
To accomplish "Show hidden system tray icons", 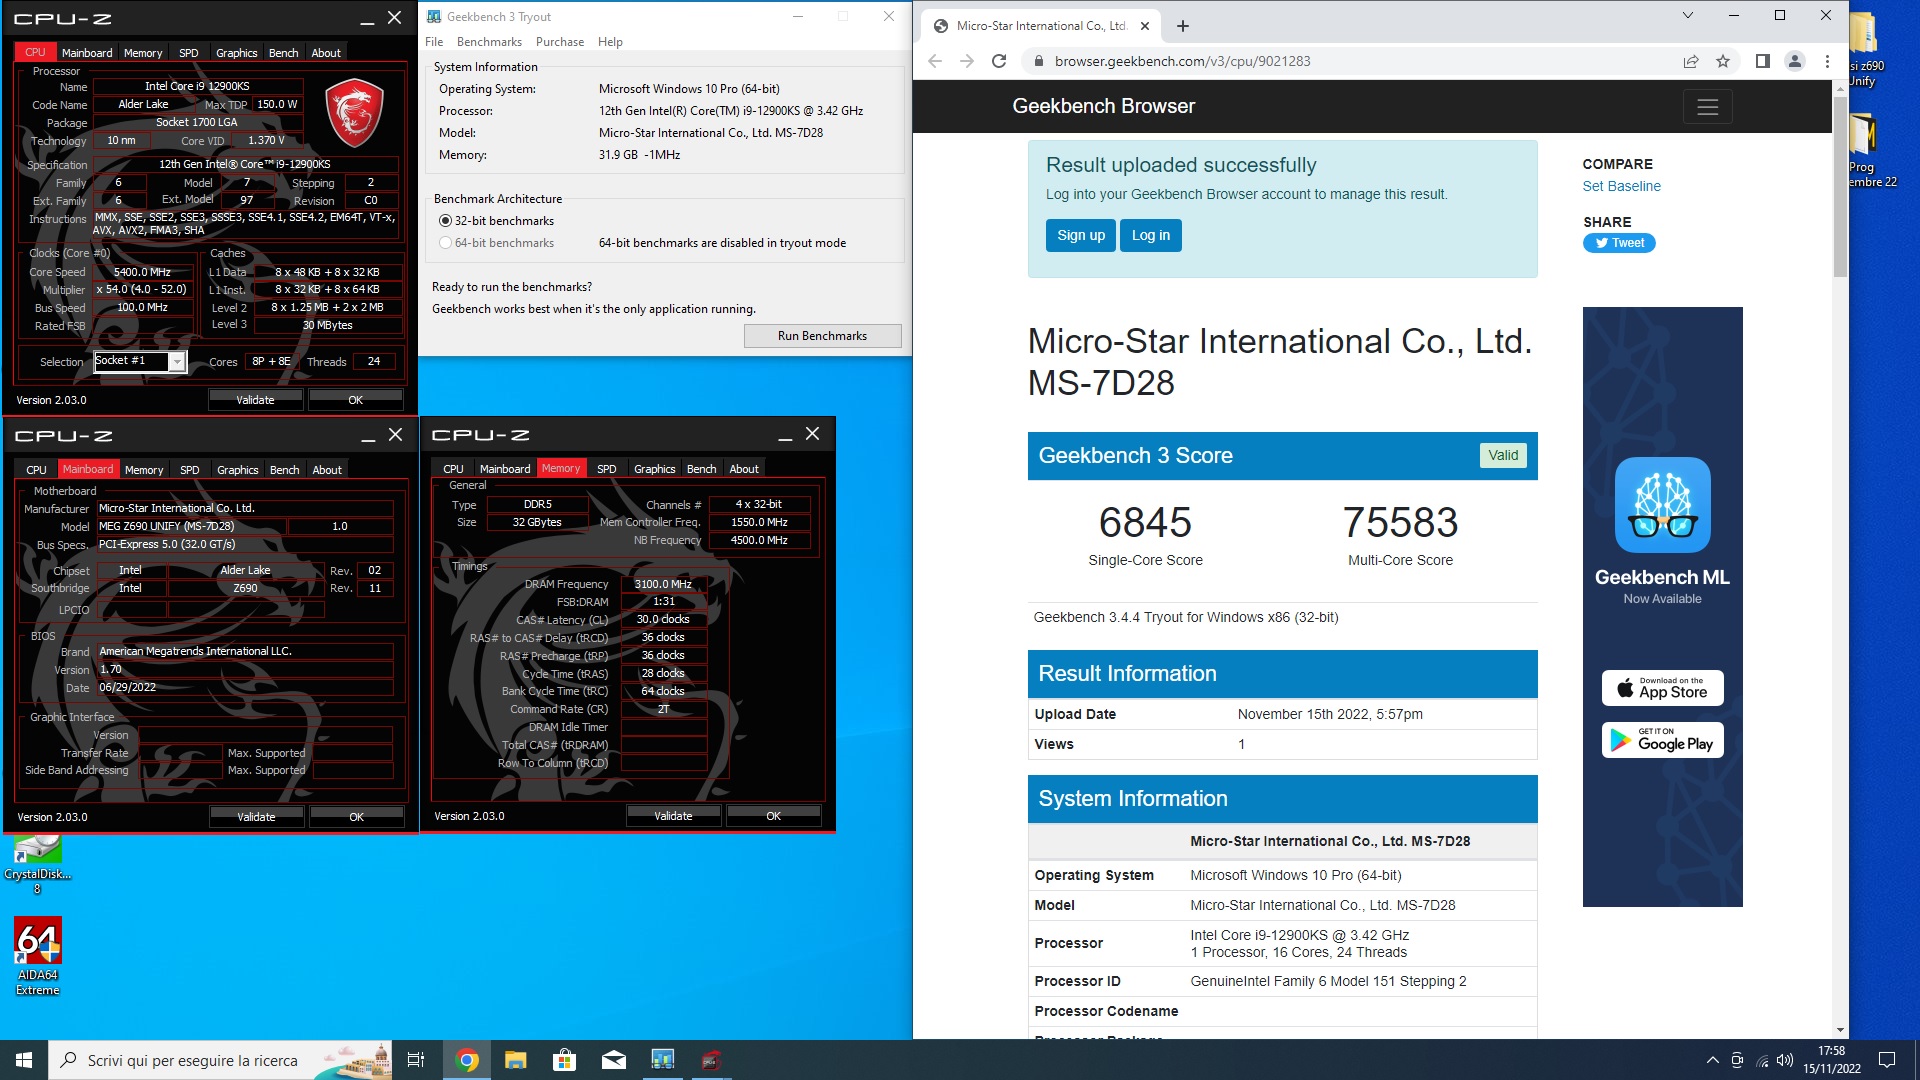I will click(x=1712, y=1060).
